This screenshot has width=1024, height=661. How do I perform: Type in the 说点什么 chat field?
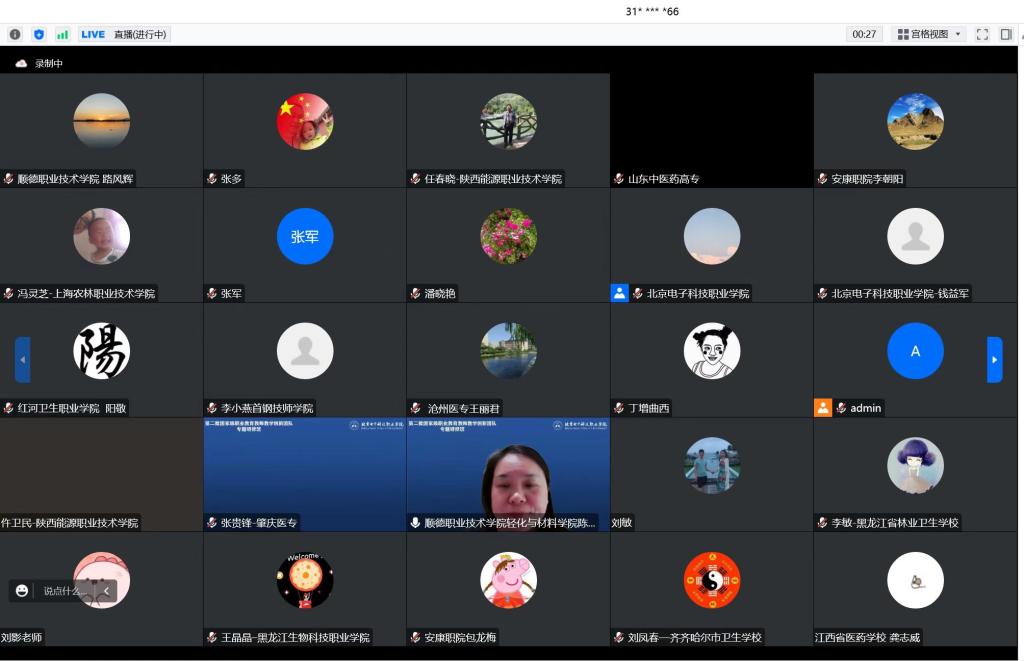pyautogui.click(x=64, y=591)
